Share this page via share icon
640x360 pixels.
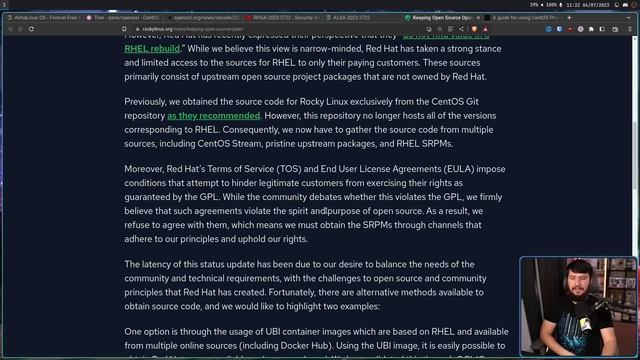[x=461, y=29]
